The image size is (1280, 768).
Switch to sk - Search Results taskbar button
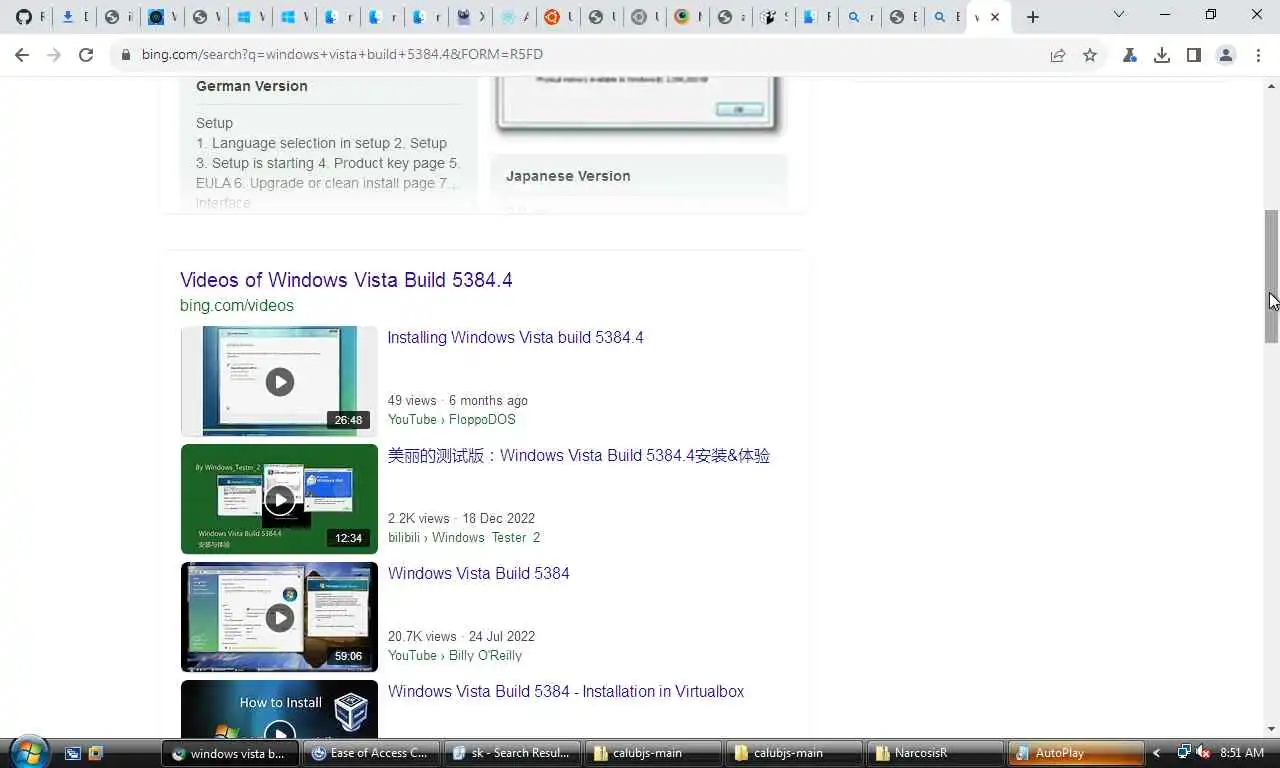[512, 753]
